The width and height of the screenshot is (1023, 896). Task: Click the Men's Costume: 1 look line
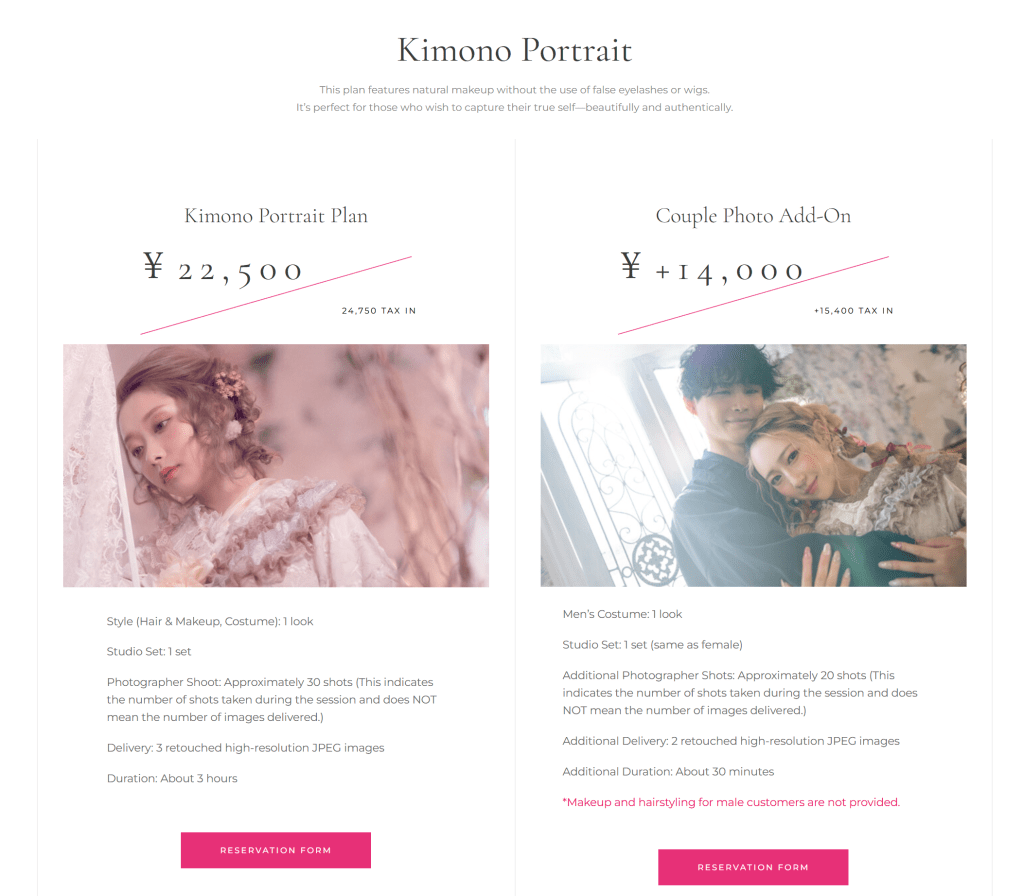(622, 614)
